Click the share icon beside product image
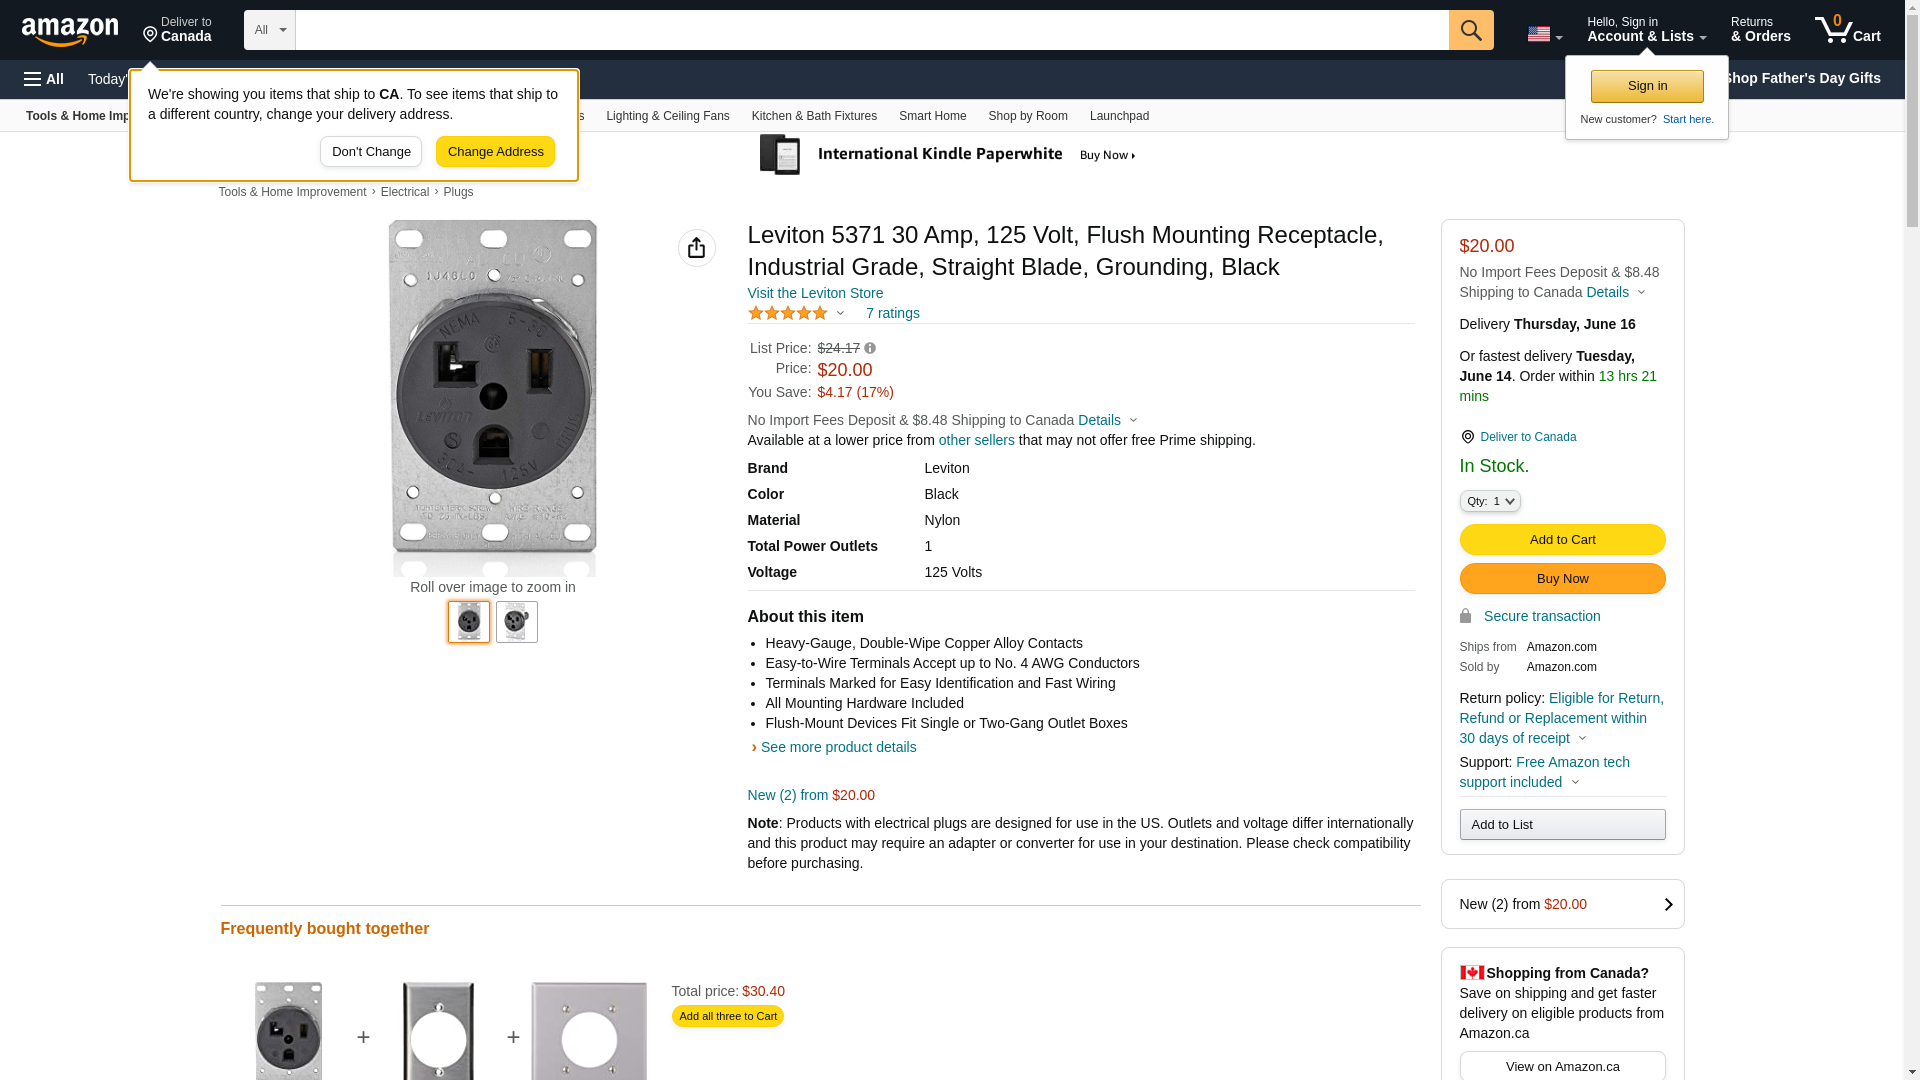The width and height of the screenshot is (1920, 1080). 696,248
